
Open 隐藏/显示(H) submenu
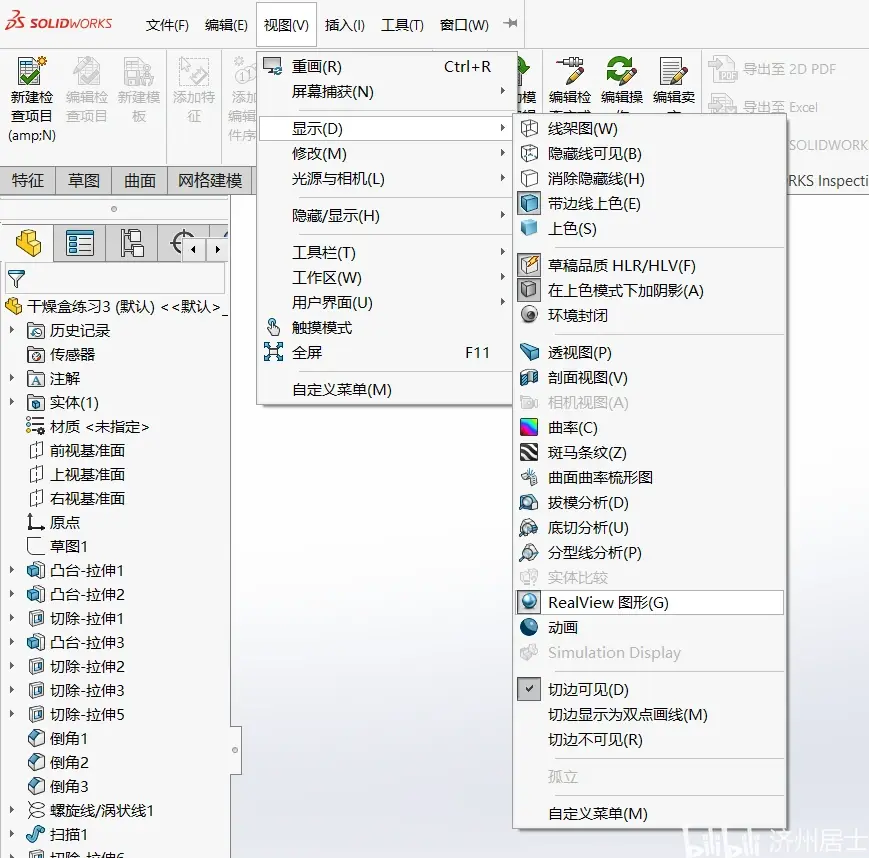tap(385, 216)
